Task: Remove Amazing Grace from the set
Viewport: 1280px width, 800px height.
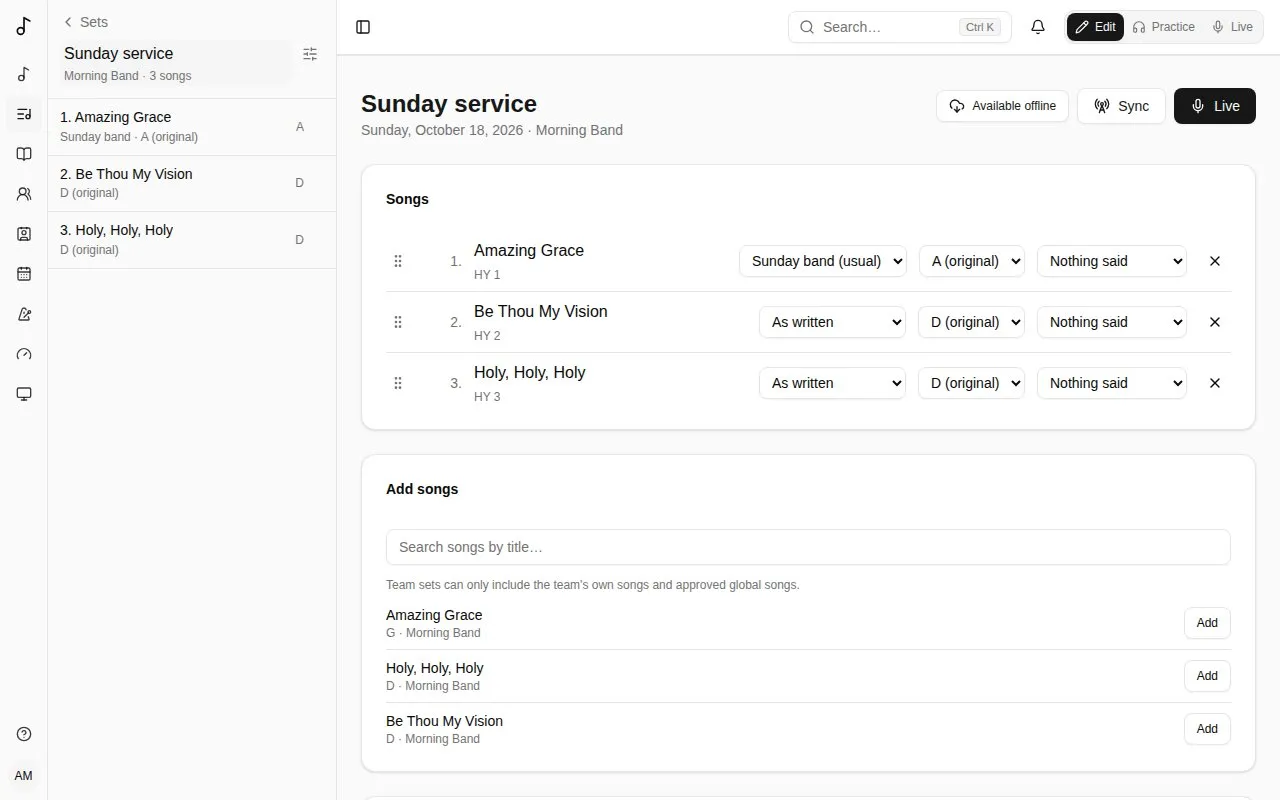Action: pos(1215,261)
